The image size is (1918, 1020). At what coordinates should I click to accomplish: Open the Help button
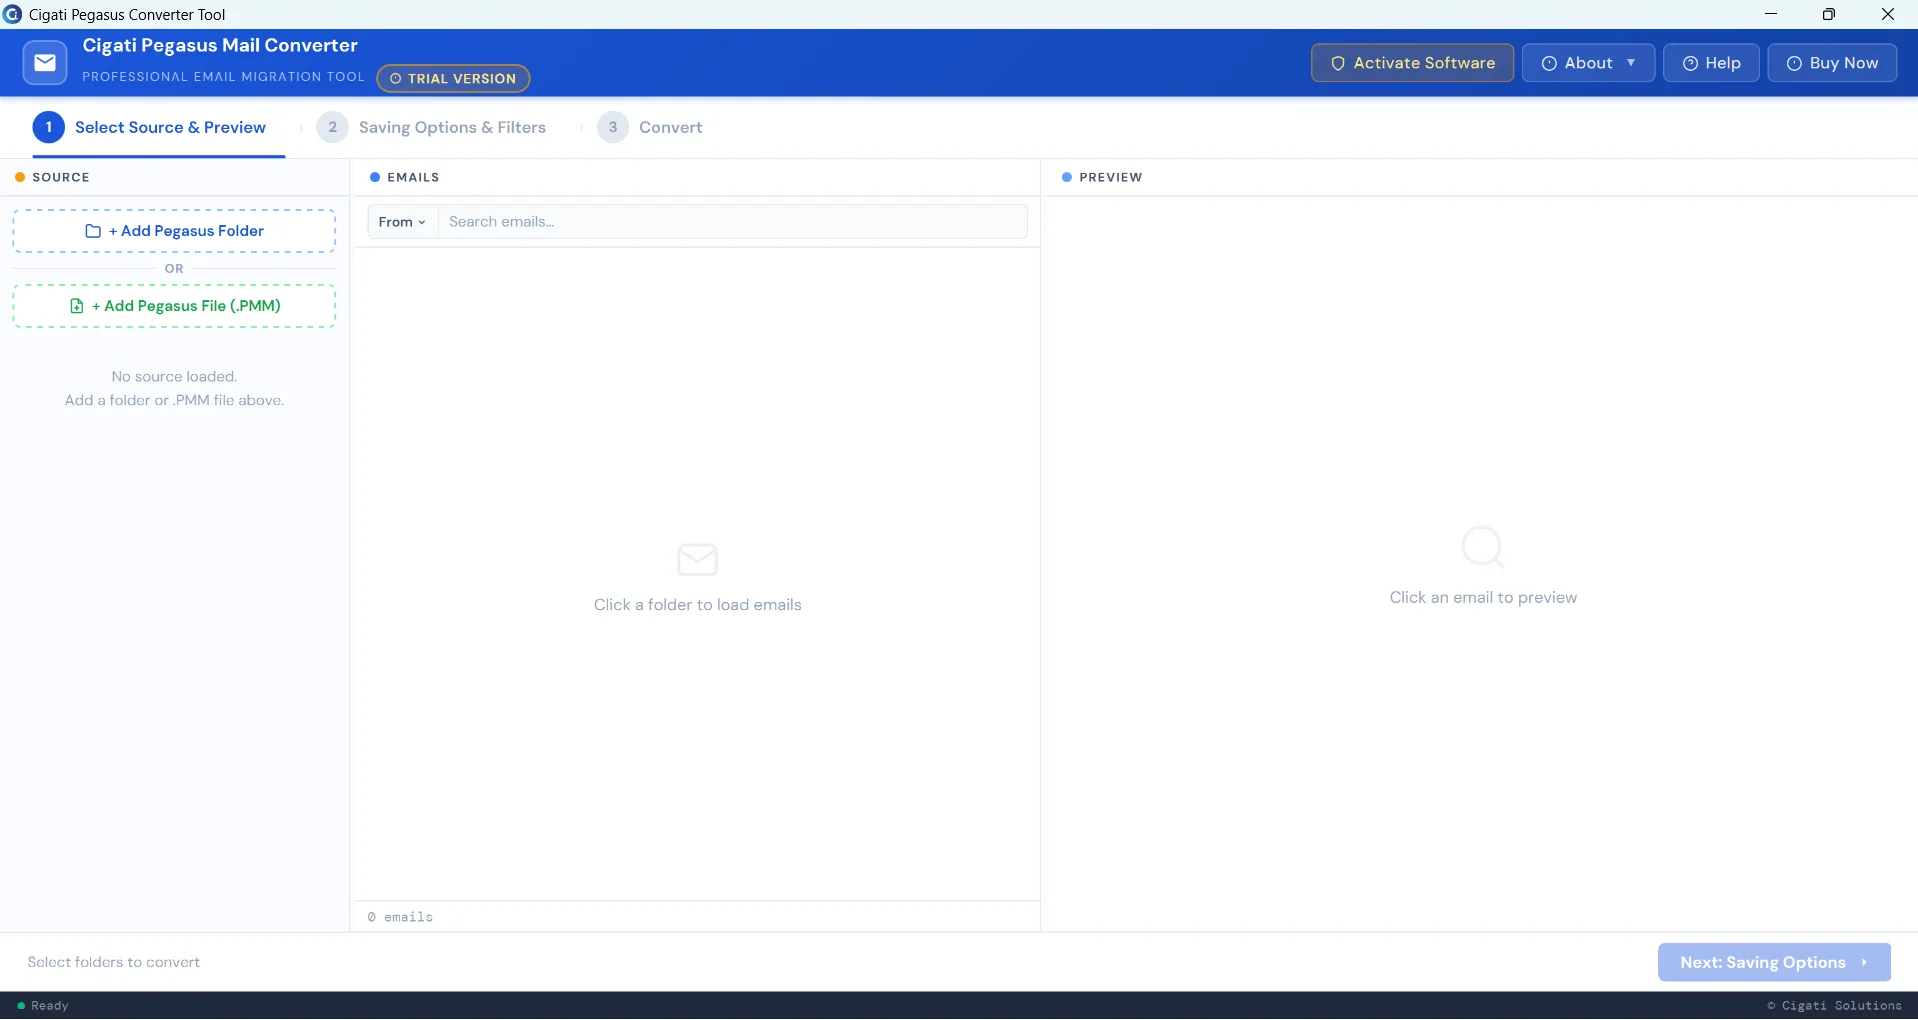(1711, 63)
